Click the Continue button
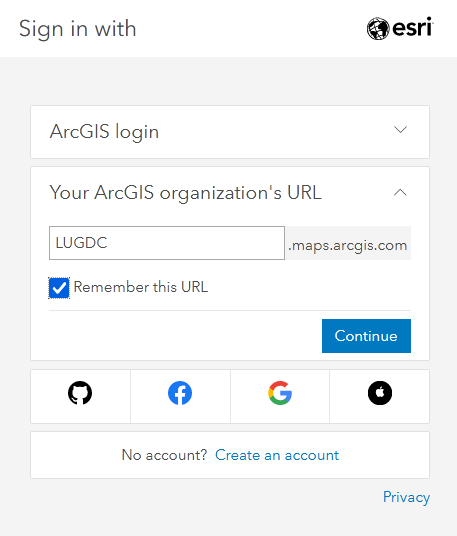 (366, 336)
